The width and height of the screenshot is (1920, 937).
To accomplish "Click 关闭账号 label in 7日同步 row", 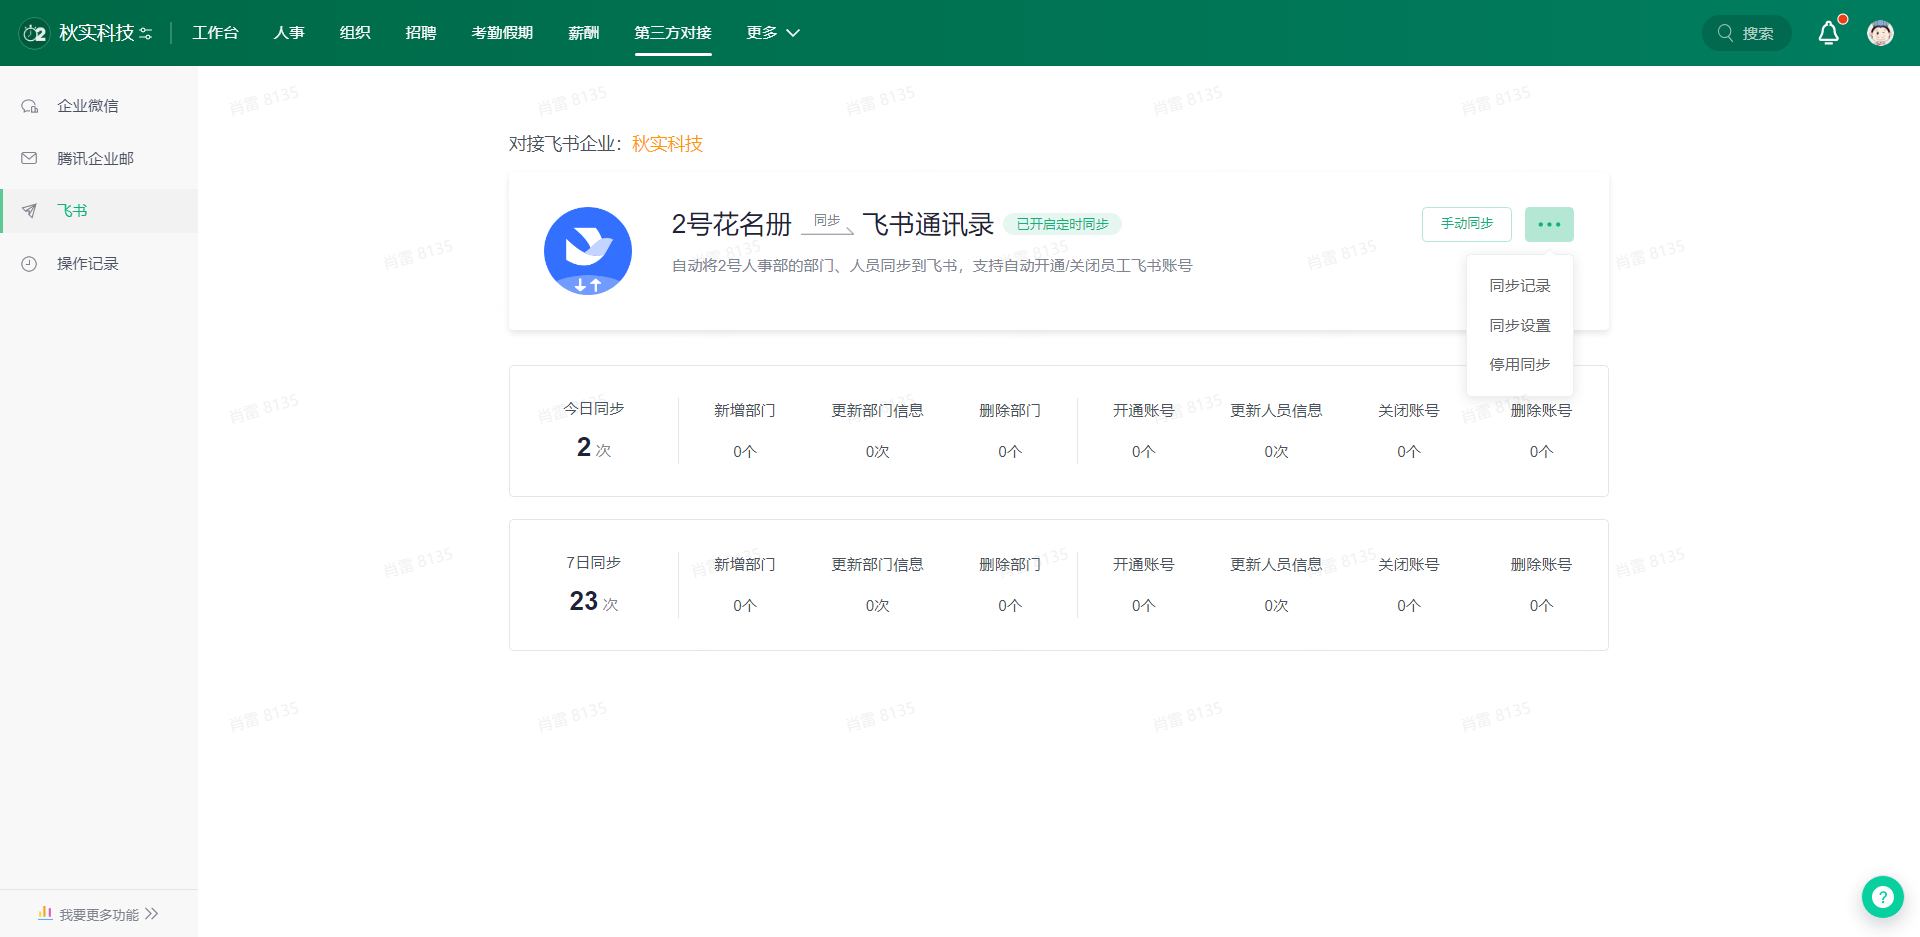I will (x=1409, y=565).
